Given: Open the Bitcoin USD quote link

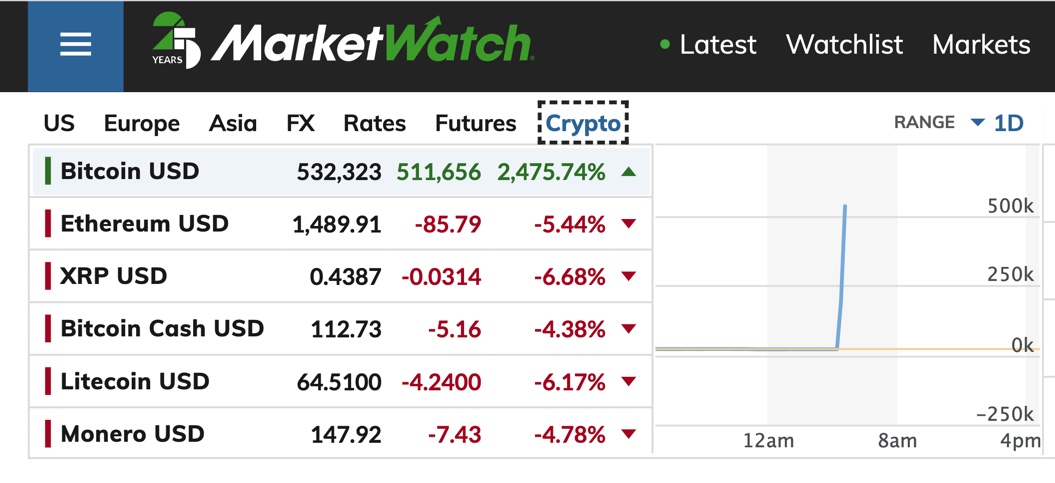Looking at the screenshot, I should point(129,171).
